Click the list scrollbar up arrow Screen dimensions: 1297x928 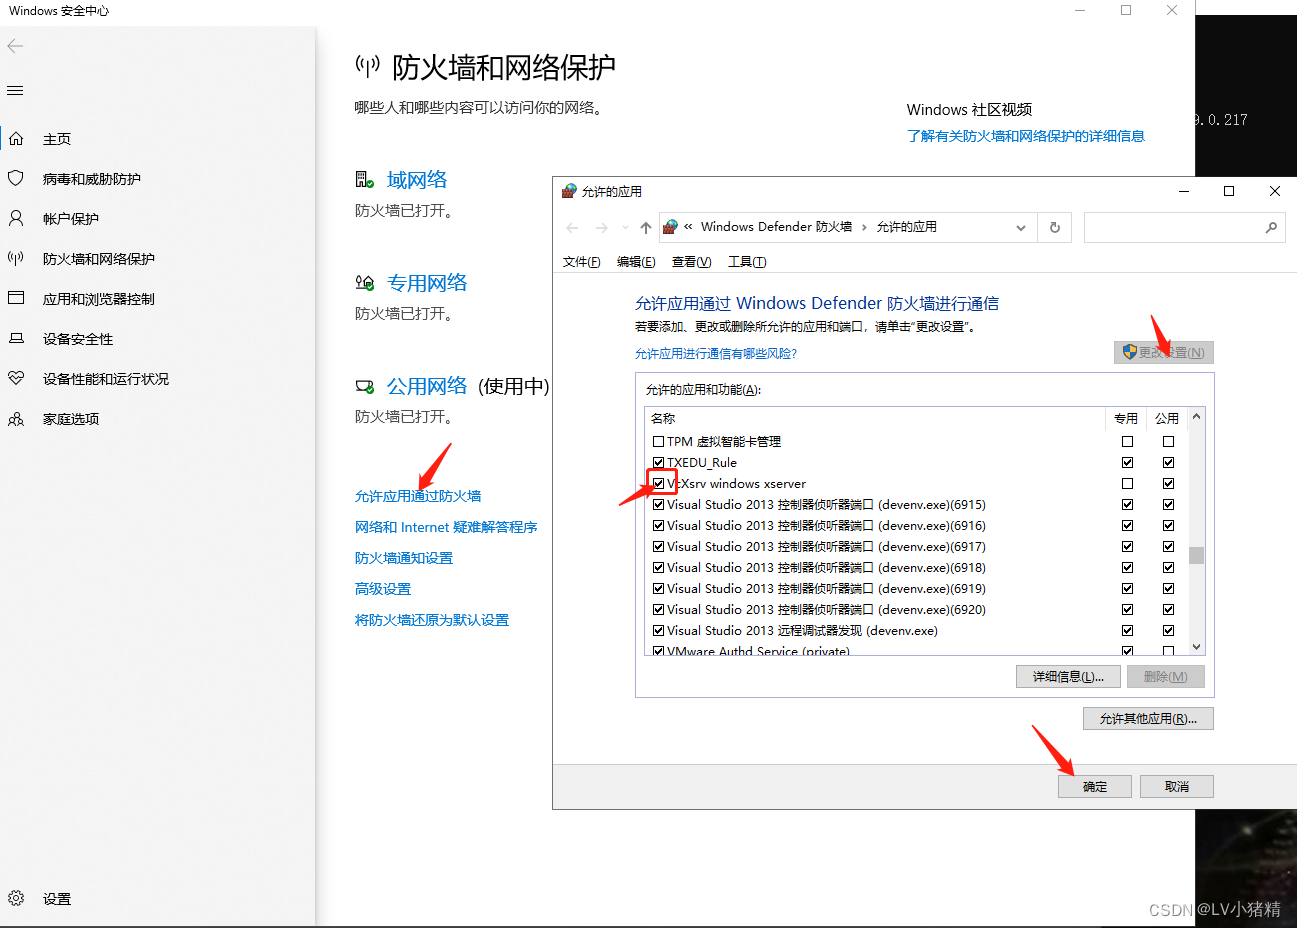point(1196,417)
